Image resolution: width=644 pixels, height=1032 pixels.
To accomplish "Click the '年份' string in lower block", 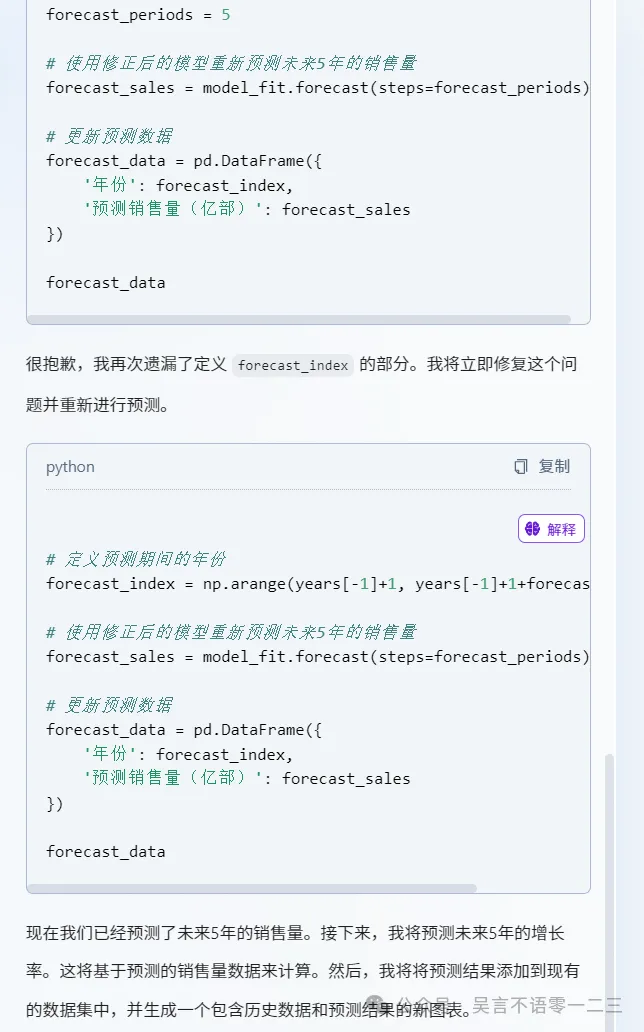I will coord(111,754).
